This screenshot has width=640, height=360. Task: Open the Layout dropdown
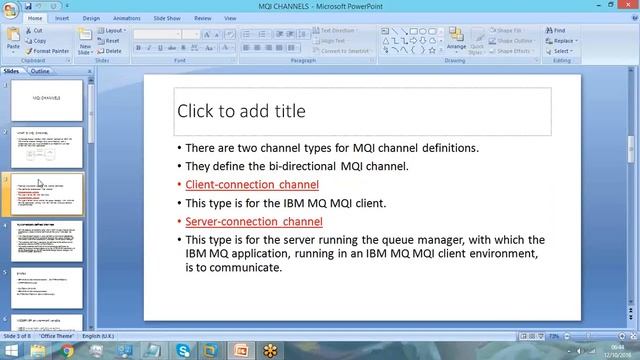tap(112, 31)
